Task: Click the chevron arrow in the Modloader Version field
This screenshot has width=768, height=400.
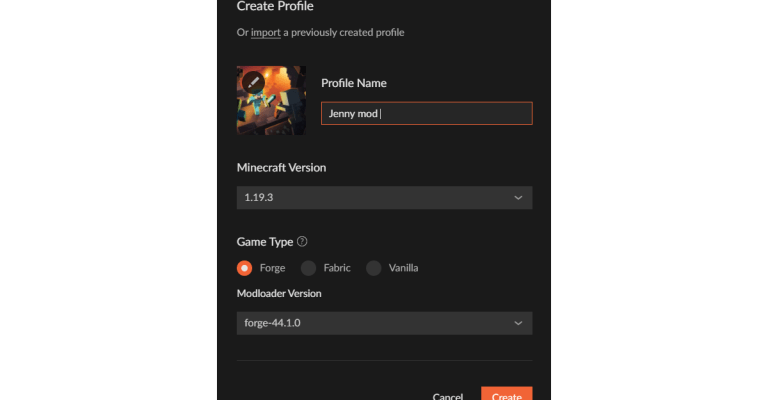Action: [x=518, y=323]
